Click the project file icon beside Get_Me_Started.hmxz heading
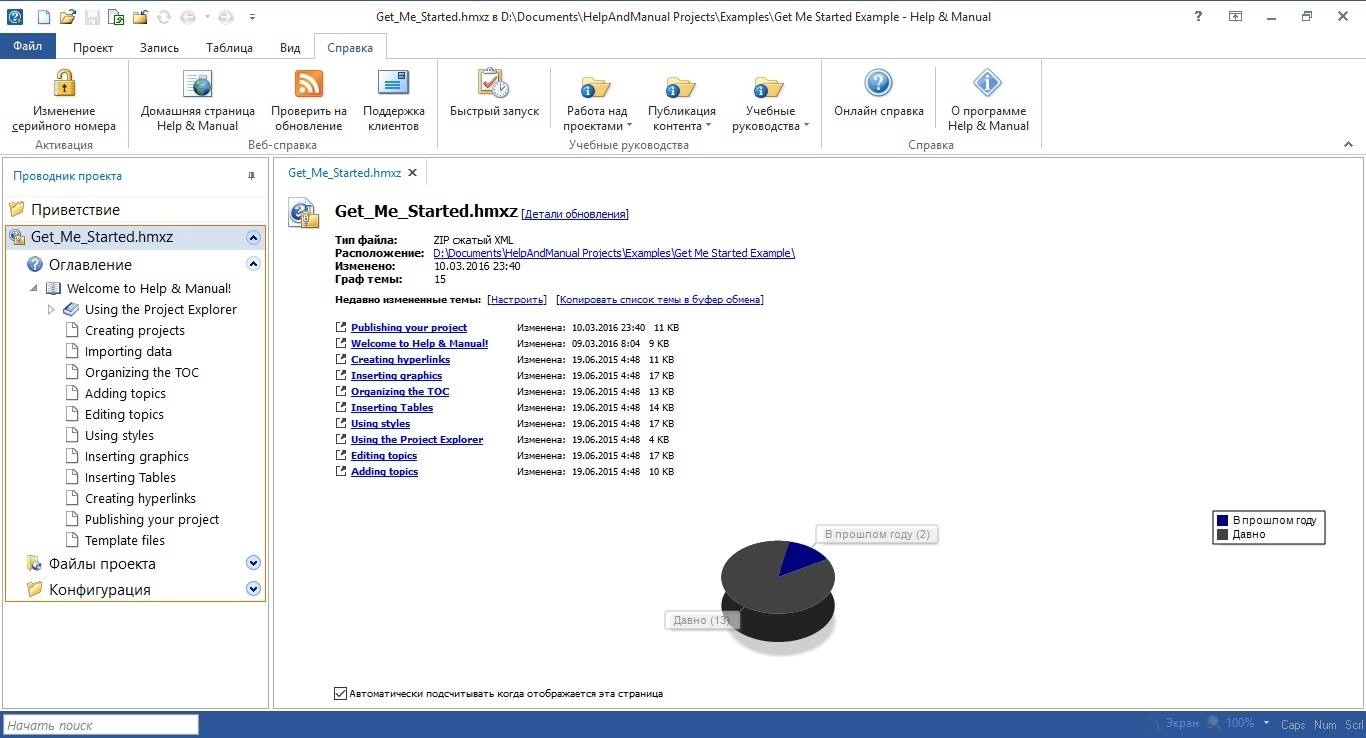Image resolution: width=1366 pixels, height=738 pixels. 303,213
